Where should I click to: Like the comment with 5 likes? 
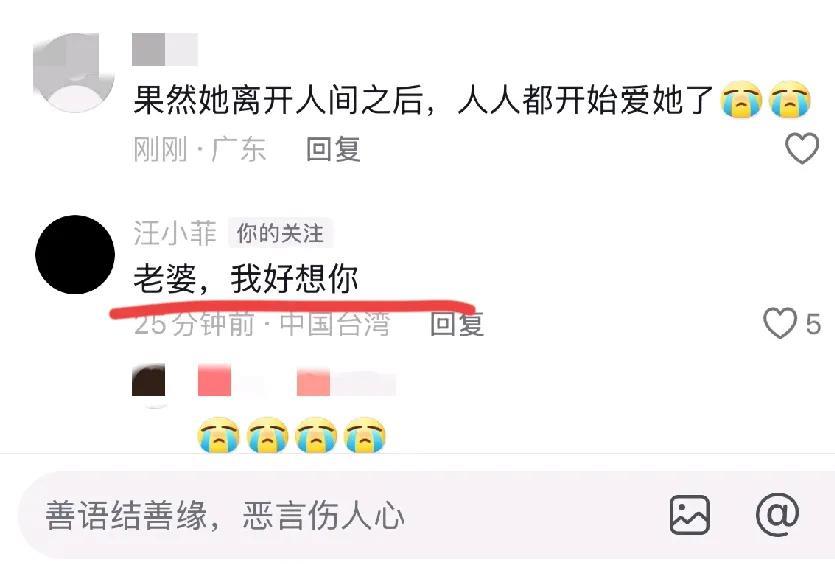pyautogui.click(x=780, y=323)
